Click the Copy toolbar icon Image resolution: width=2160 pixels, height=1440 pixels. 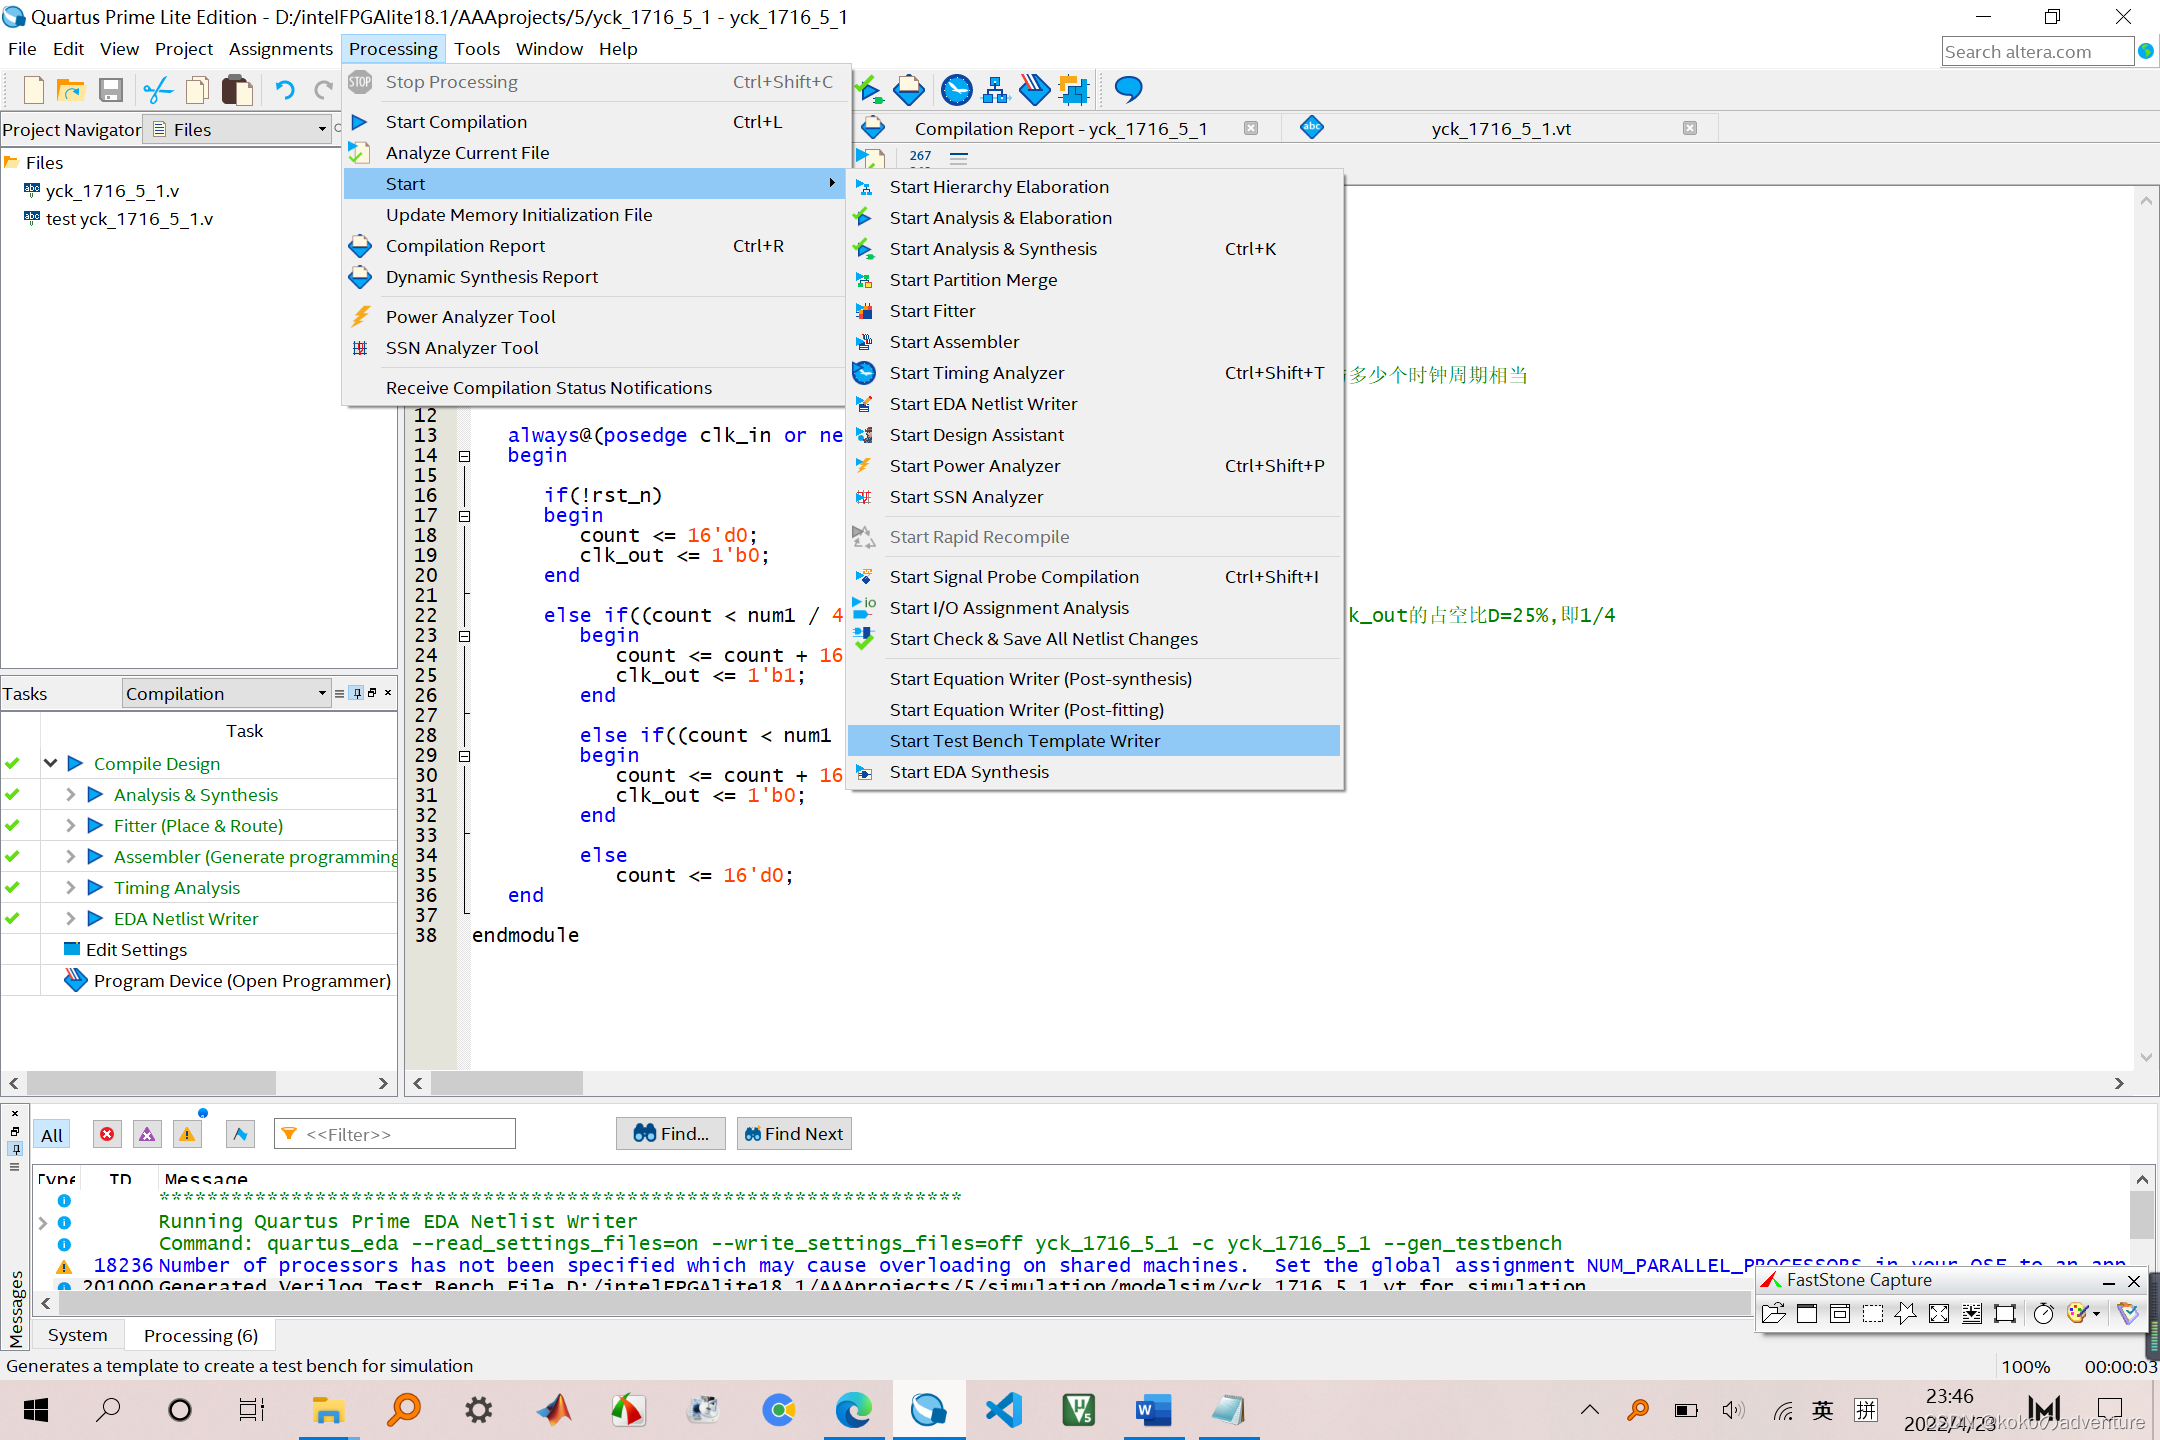click(x=198, y=90)
